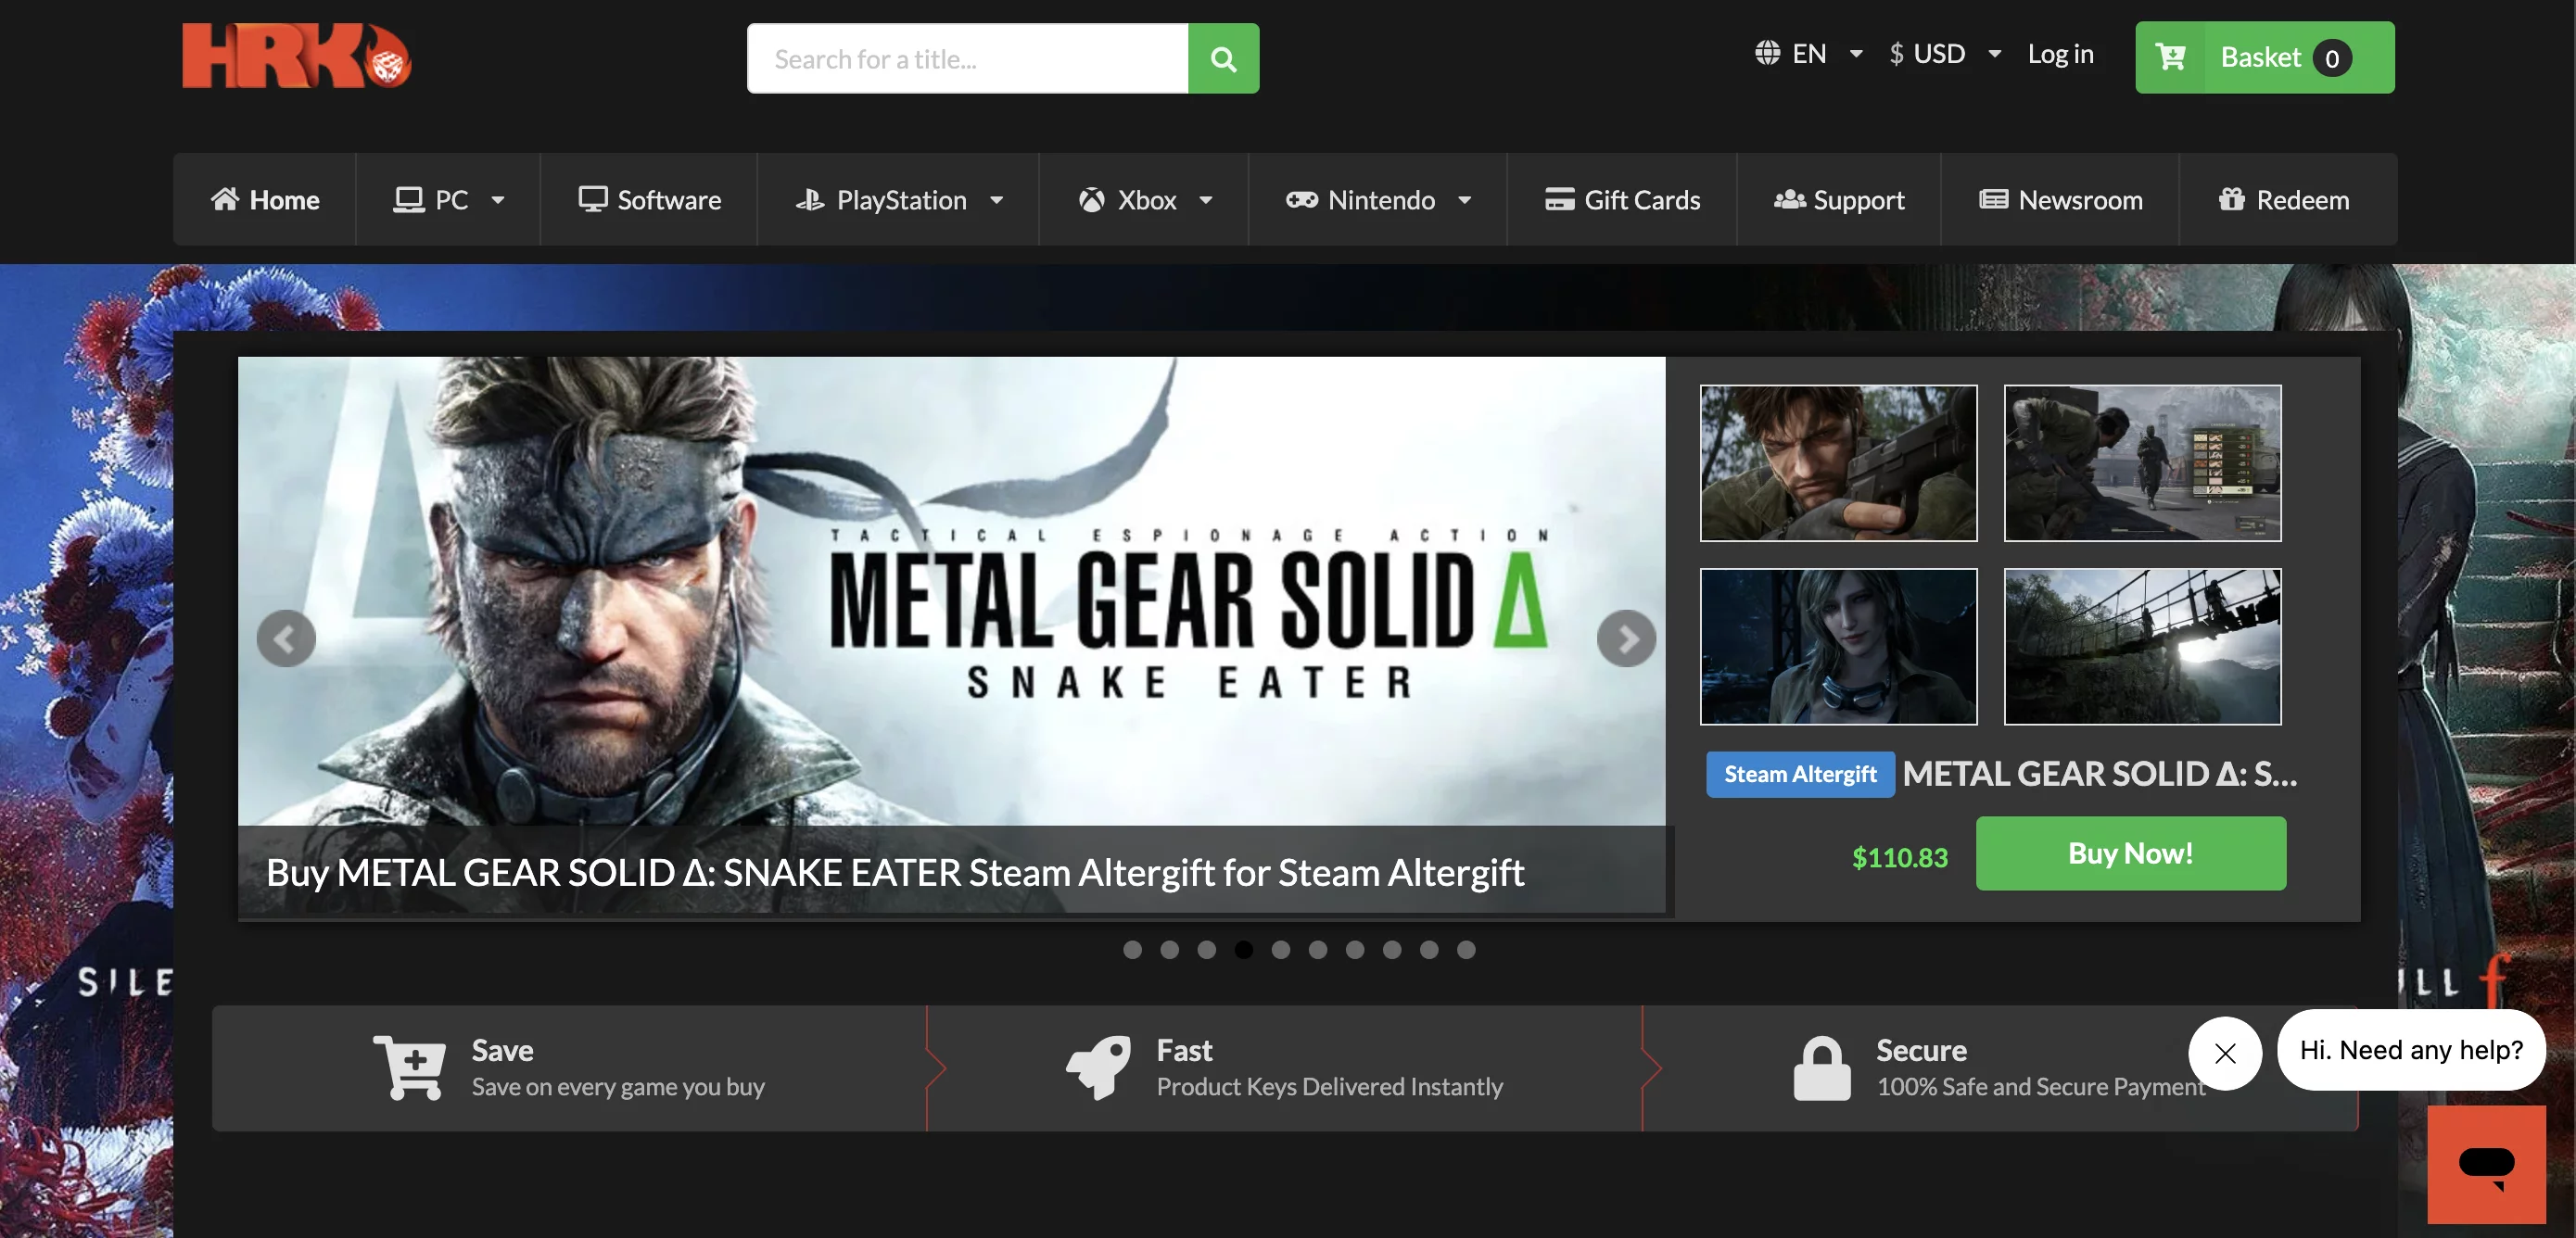This screenshot has height=1238, width=2576.
Task: Open the Newsroom menu item
Action: pos(2060,200)
